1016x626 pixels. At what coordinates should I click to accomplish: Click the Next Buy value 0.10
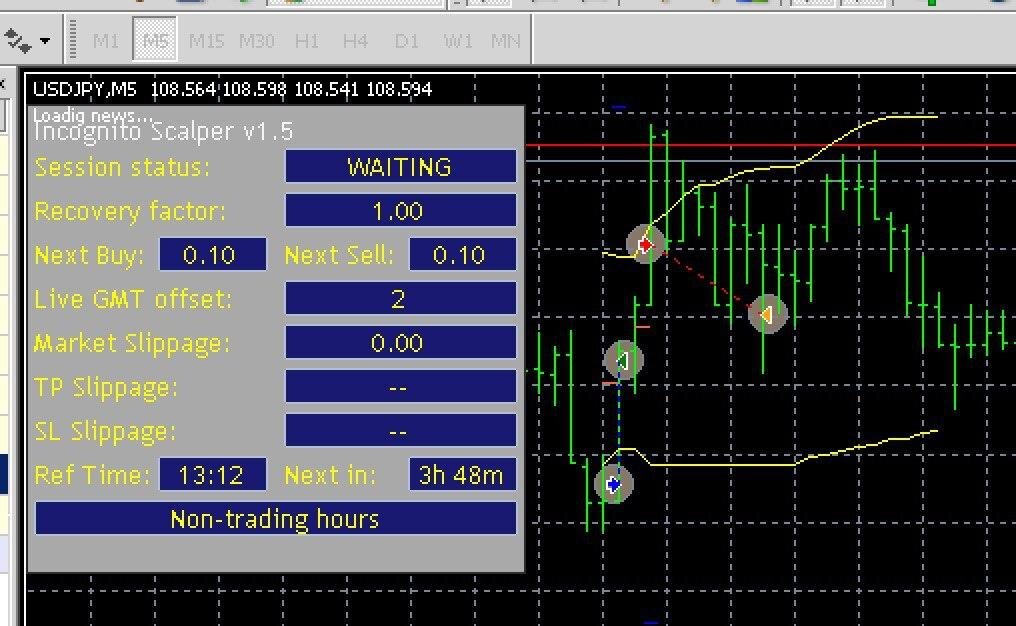pos(213,254)
